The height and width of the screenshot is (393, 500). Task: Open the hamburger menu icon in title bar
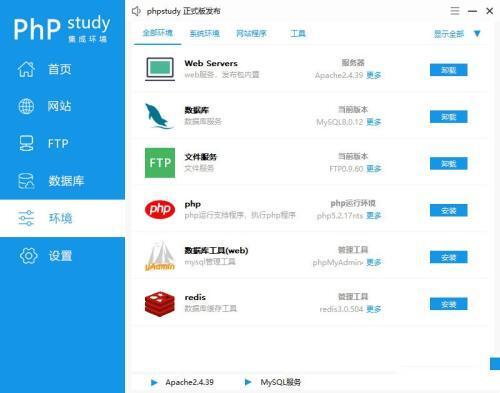click(455, 11)
